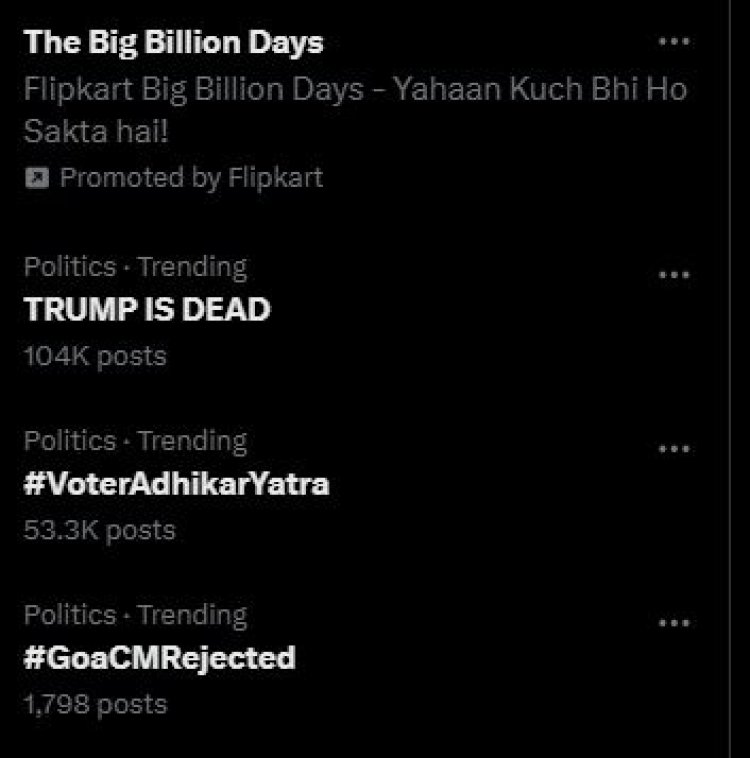This screenshot has height=758, width=750.
Task: Click the 53.3K posts count
Action: (x=99, y=530)
